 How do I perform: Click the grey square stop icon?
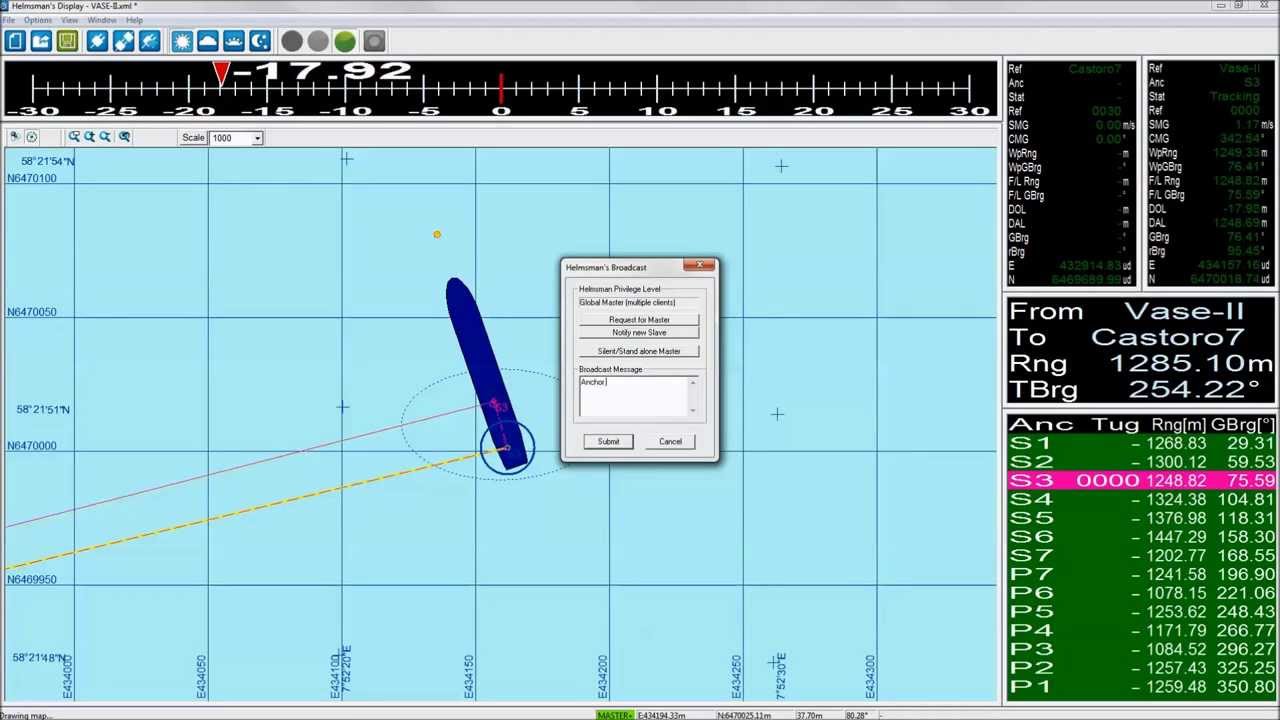[374, 41]
